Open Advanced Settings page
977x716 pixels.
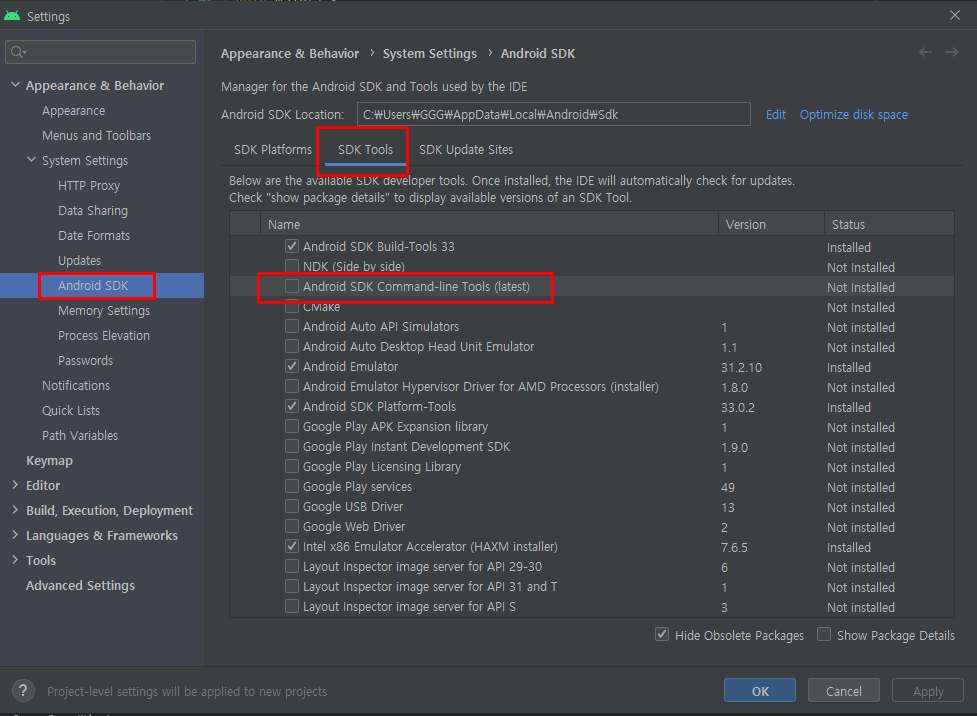[80, 585]
